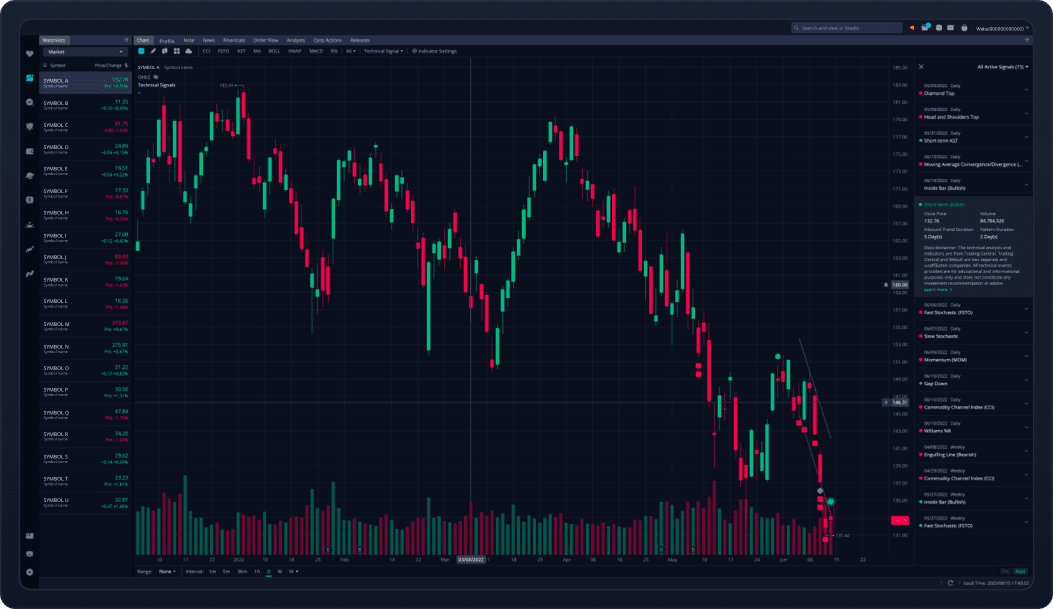
Task: Click the Indicator Settings button
Action: [434, 50]
